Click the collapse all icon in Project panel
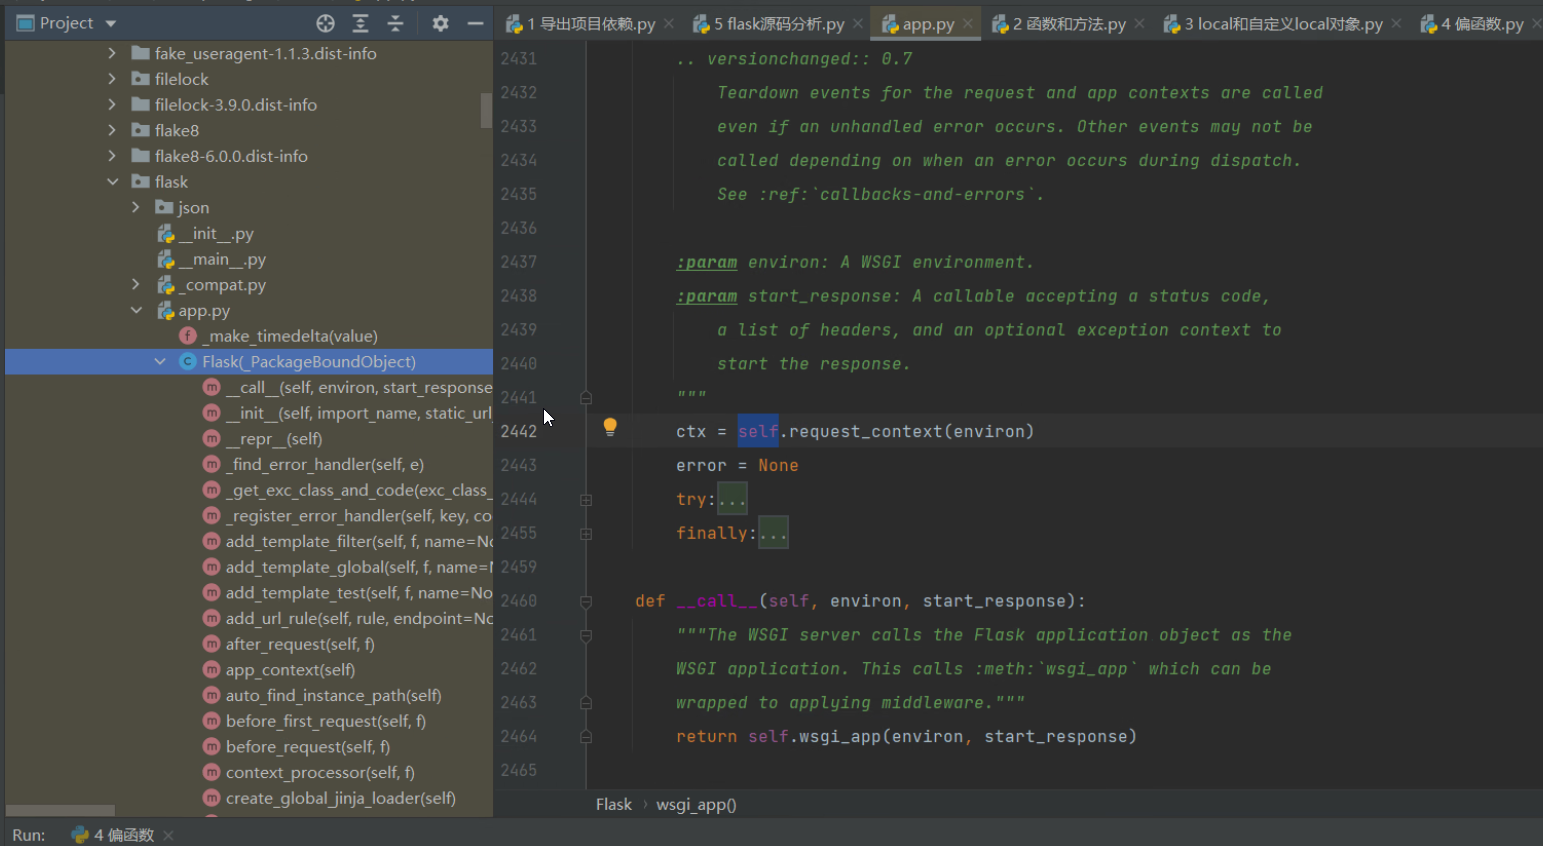1543x846 pixels. [395, 23]
